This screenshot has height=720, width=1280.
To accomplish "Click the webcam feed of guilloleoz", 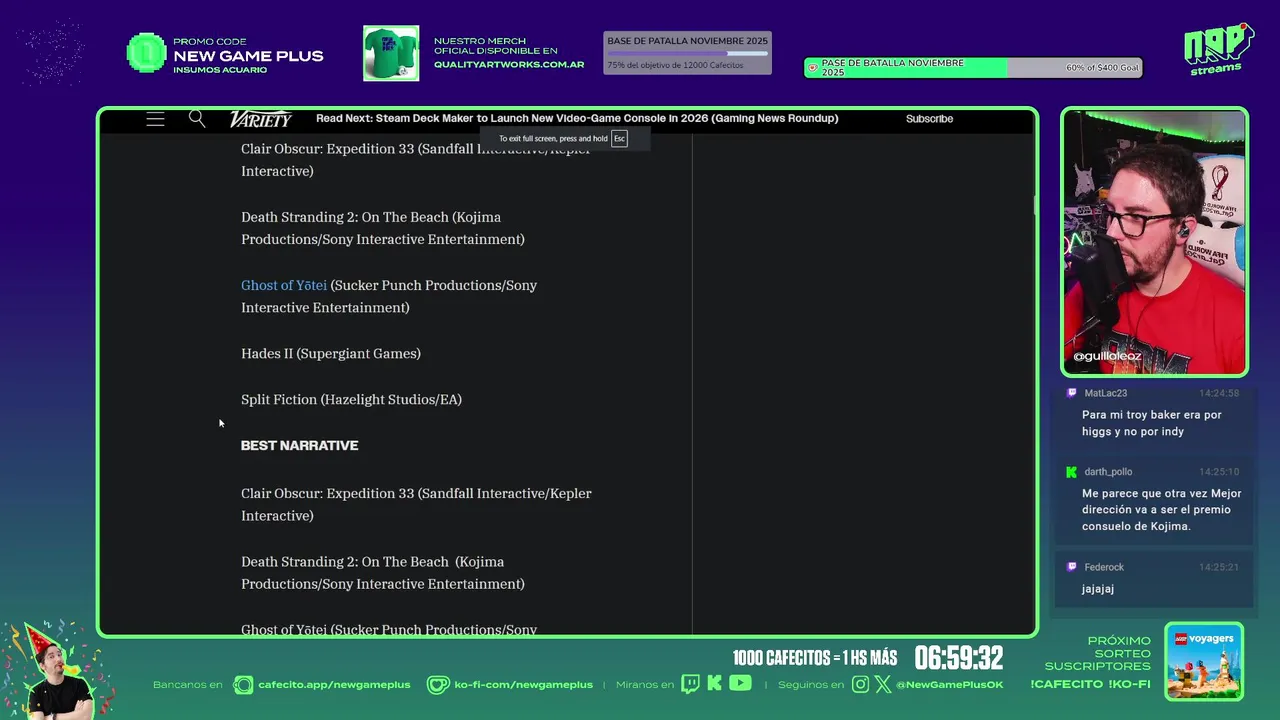I will tap(1155, 241).
